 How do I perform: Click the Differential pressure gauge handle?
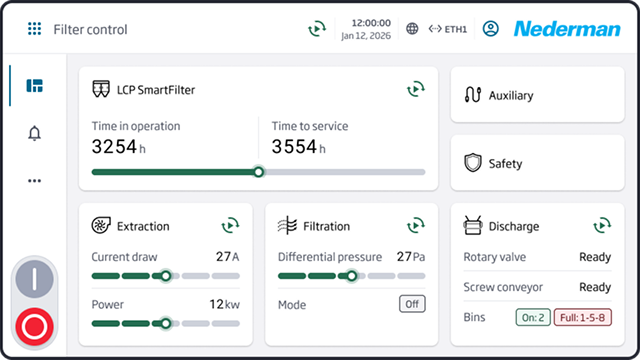pyautogui.click(x=351, y=276)
